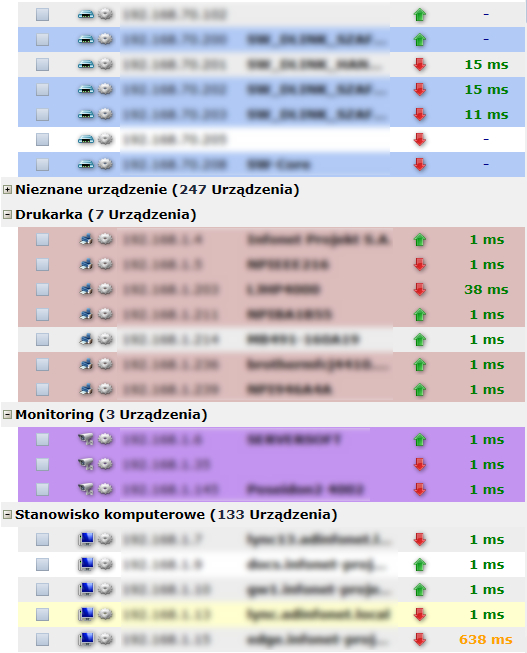527x653 pixels.
Task: Click switch icon in the 11 ms row
Action: [86, 114]
